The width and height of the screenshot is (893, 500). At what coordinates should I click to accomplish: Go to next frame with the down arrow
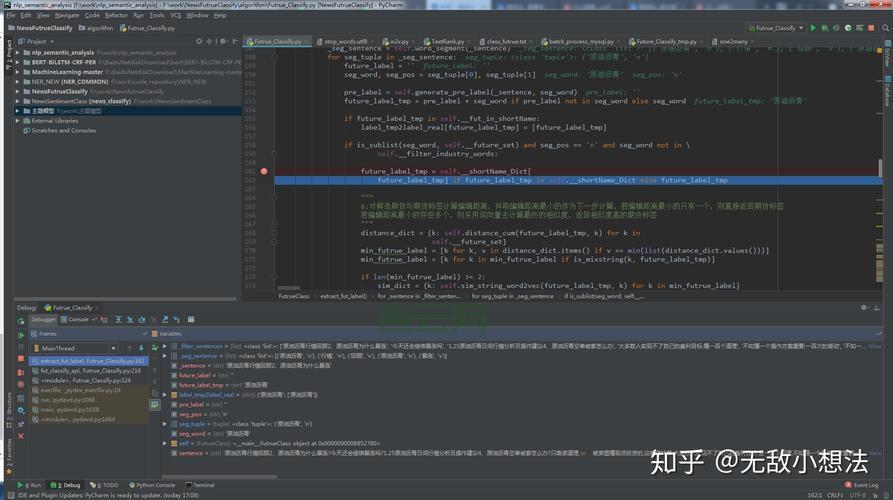(141, 348)
